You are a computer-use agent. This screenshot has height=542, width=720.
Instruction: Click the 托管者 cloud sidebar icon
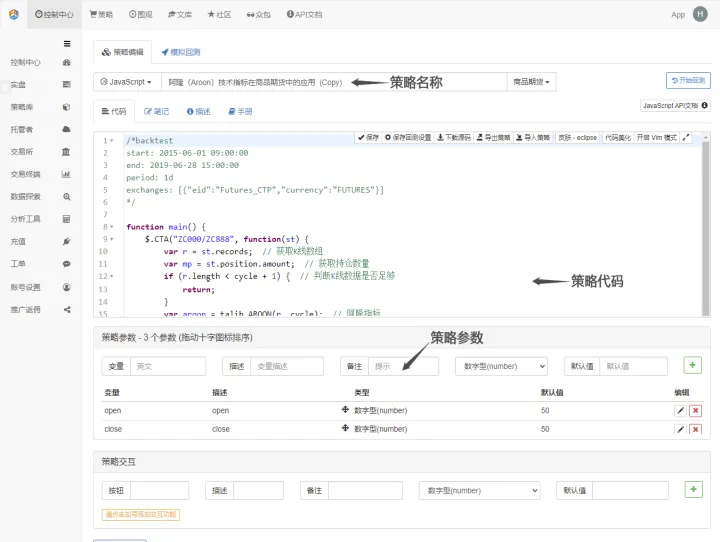click(x=67, y=129)
